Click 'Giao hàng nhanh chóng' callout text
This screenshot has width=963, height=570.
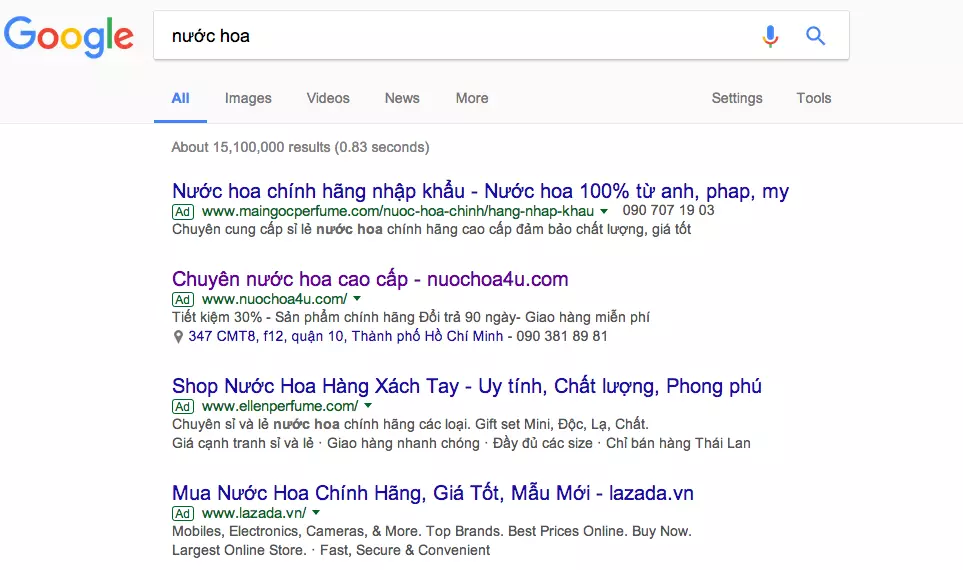click(x=404, y=443)
